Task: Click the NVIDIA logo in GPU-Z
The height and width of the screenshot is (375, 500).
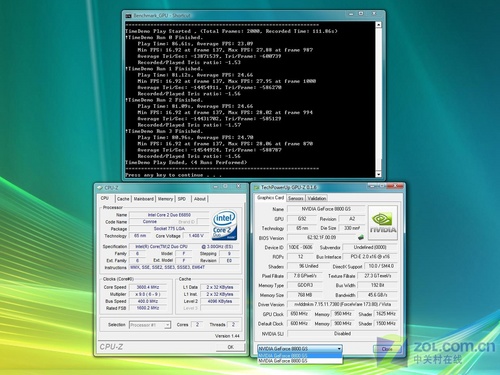Action: [x=383, y=223]
